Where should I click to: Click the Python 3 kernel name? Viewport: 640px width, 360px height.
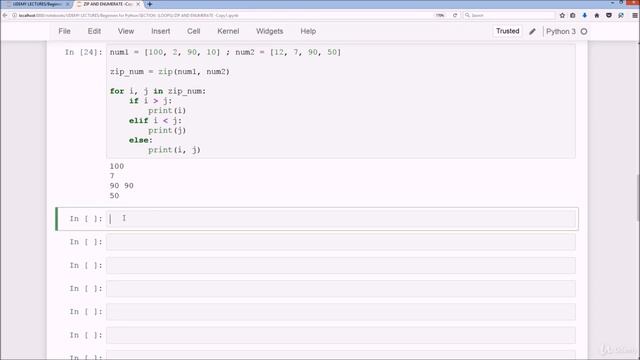coord(561,31)
